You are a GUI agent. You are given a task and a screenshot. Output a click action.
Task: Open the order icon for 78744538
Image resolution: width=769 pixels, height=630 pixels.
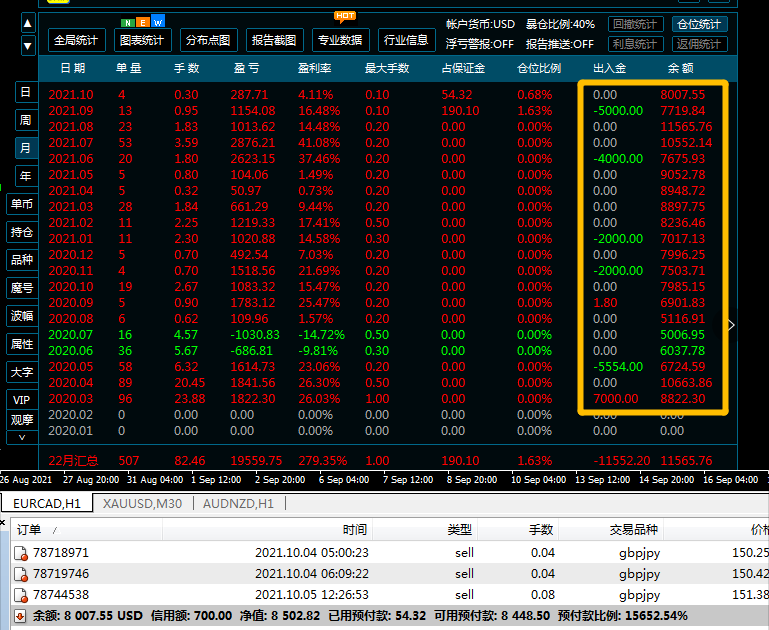point(21,595)
